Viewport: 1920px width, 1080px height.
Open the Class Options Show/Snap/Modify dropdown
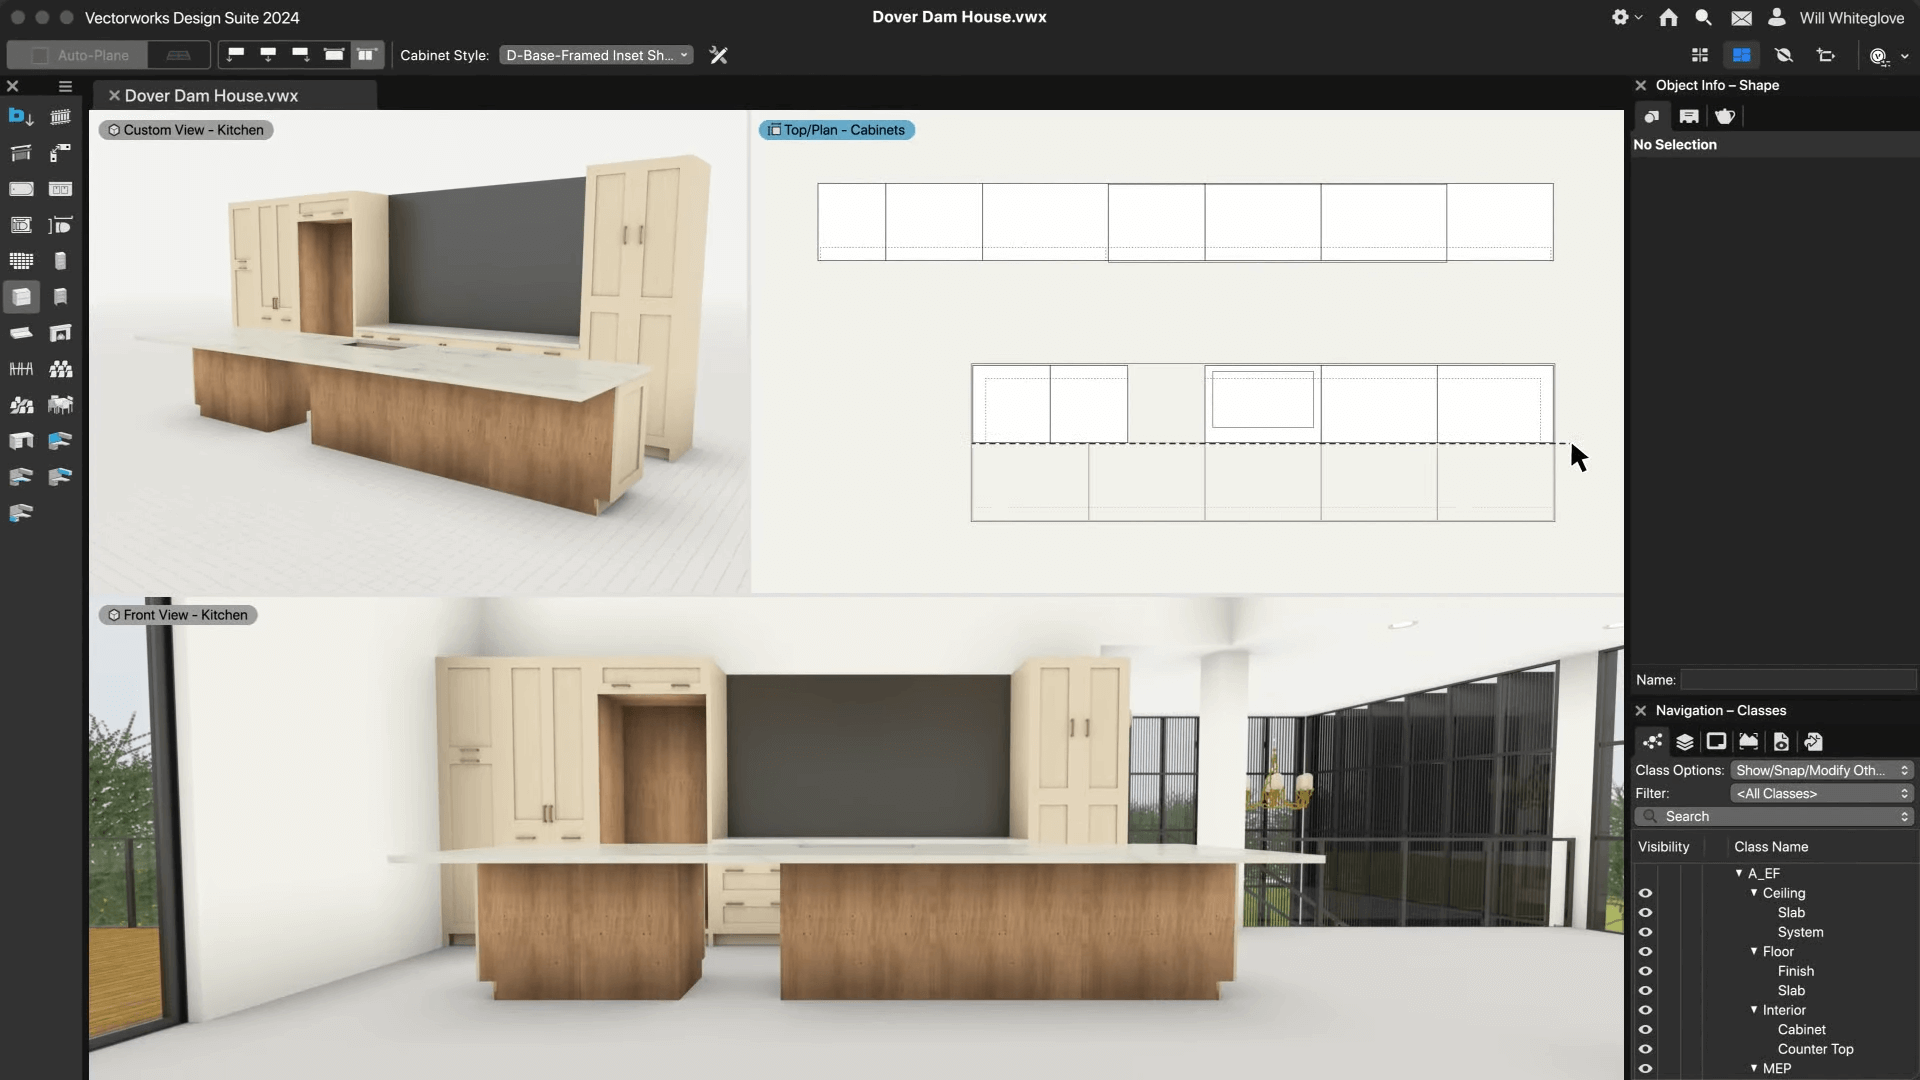click(1821, 770)
